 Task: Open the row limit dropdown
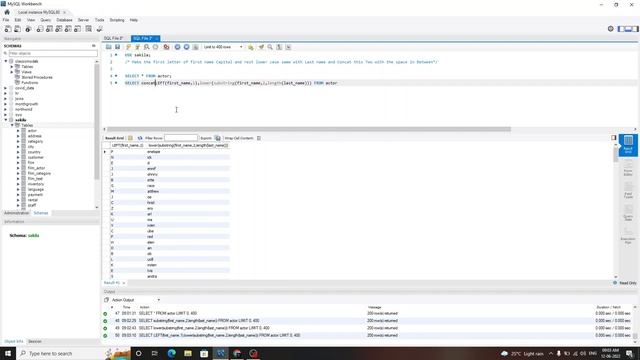[x=223, y=47]
